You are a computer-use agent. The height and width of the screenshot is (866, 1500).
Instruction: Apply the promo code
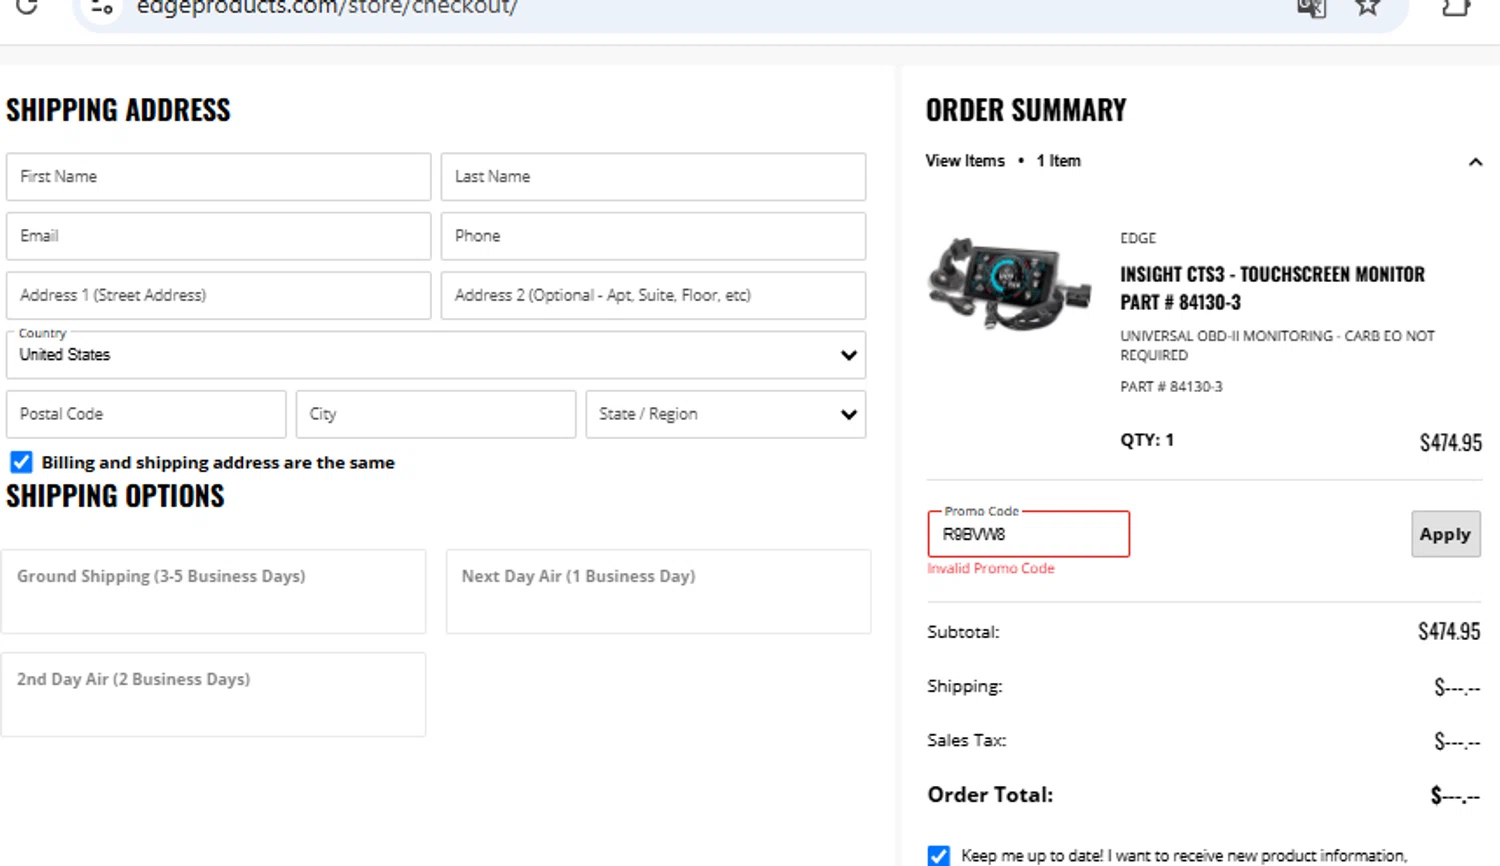pyautogui.click(x=1446, y=534)
